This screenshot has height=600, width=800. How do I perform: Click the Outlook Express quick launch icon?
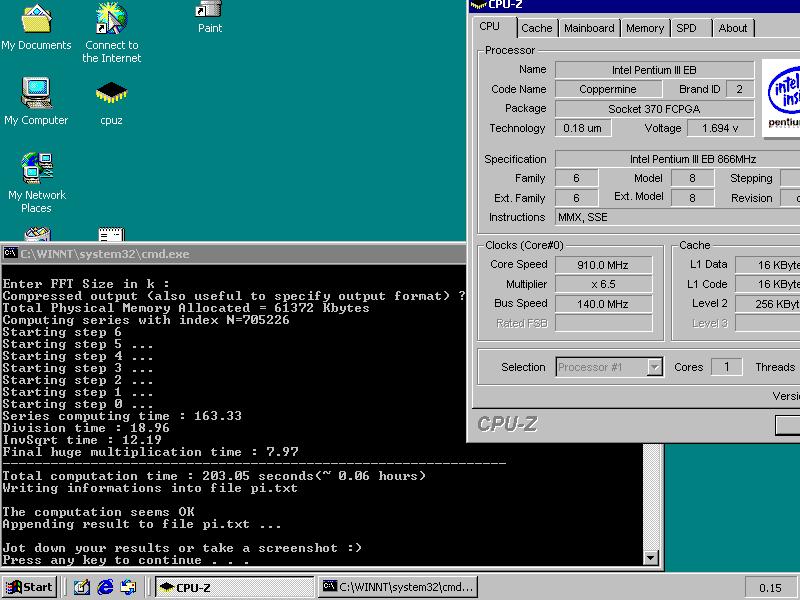pos(128,587)
